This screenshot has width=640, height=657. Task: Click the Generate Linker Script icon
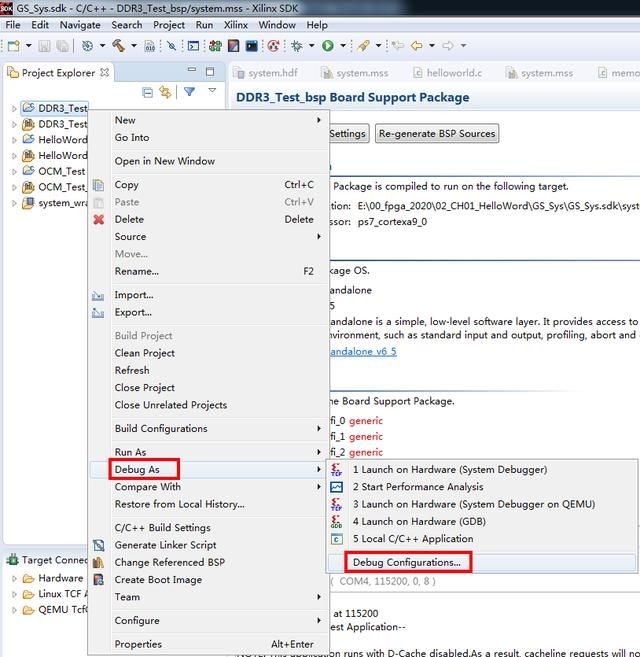coord(98,545)
